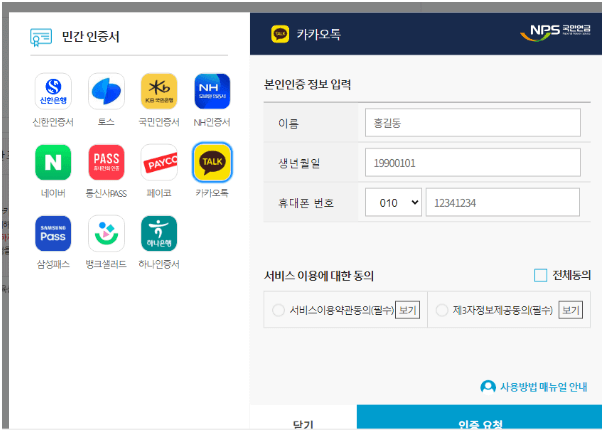Screen dimensions: 611x445
Task: Choose the Toss certificate icon
Action: point(106,92)
